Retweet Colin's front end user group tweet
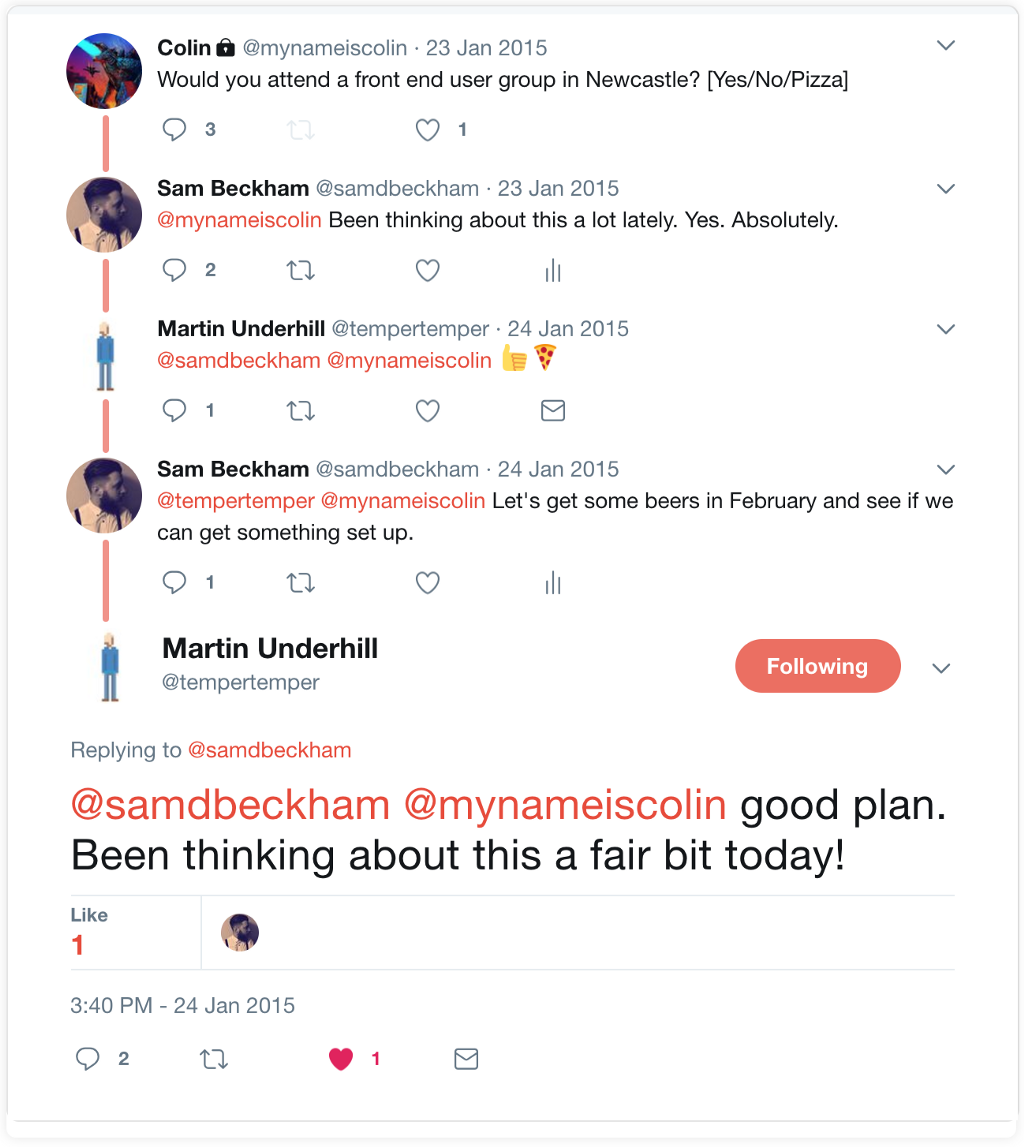The image size is (1024, 1147). point(300,130)
